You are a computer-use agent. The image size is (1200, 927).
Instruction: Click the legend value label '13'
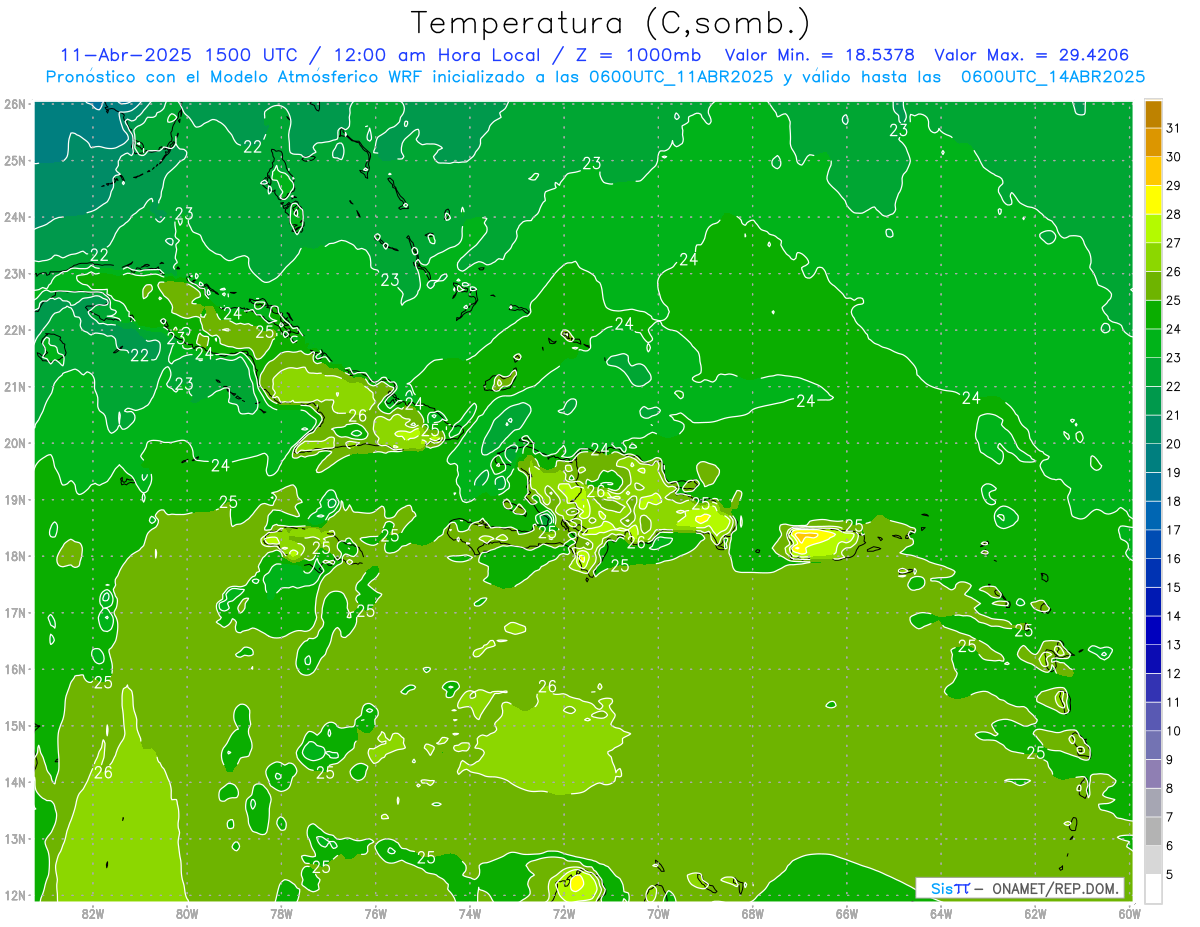1173,645
